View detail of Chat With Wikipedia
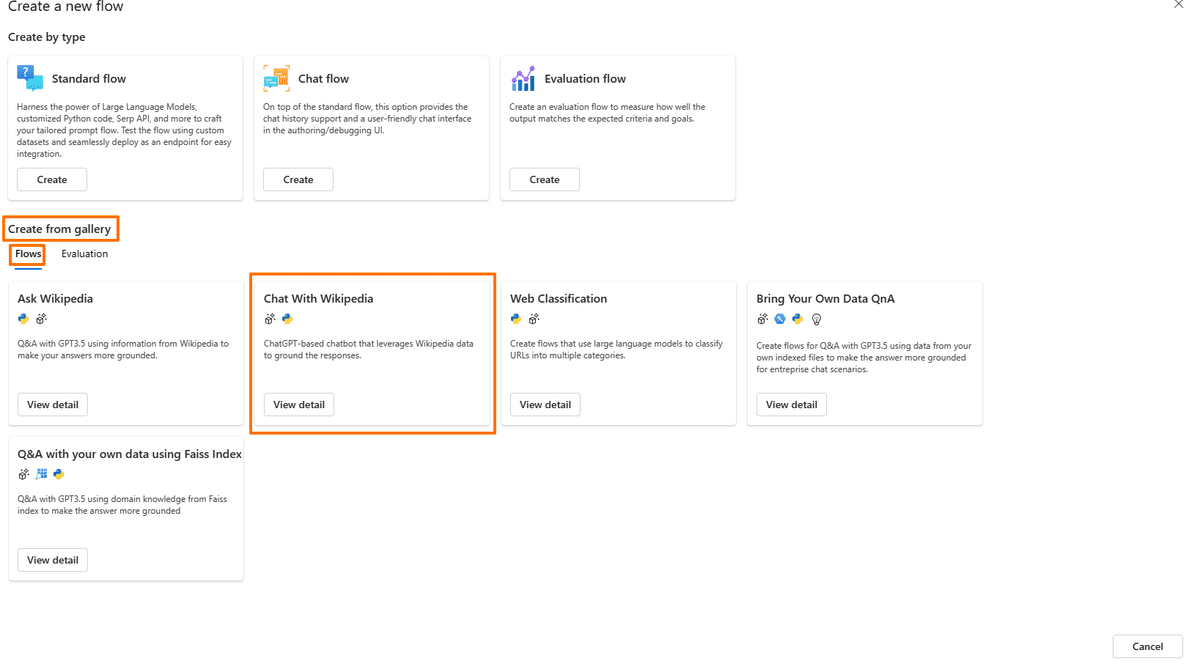The width and height of the screenshot is (1200, 669). (x=298, y=404)
